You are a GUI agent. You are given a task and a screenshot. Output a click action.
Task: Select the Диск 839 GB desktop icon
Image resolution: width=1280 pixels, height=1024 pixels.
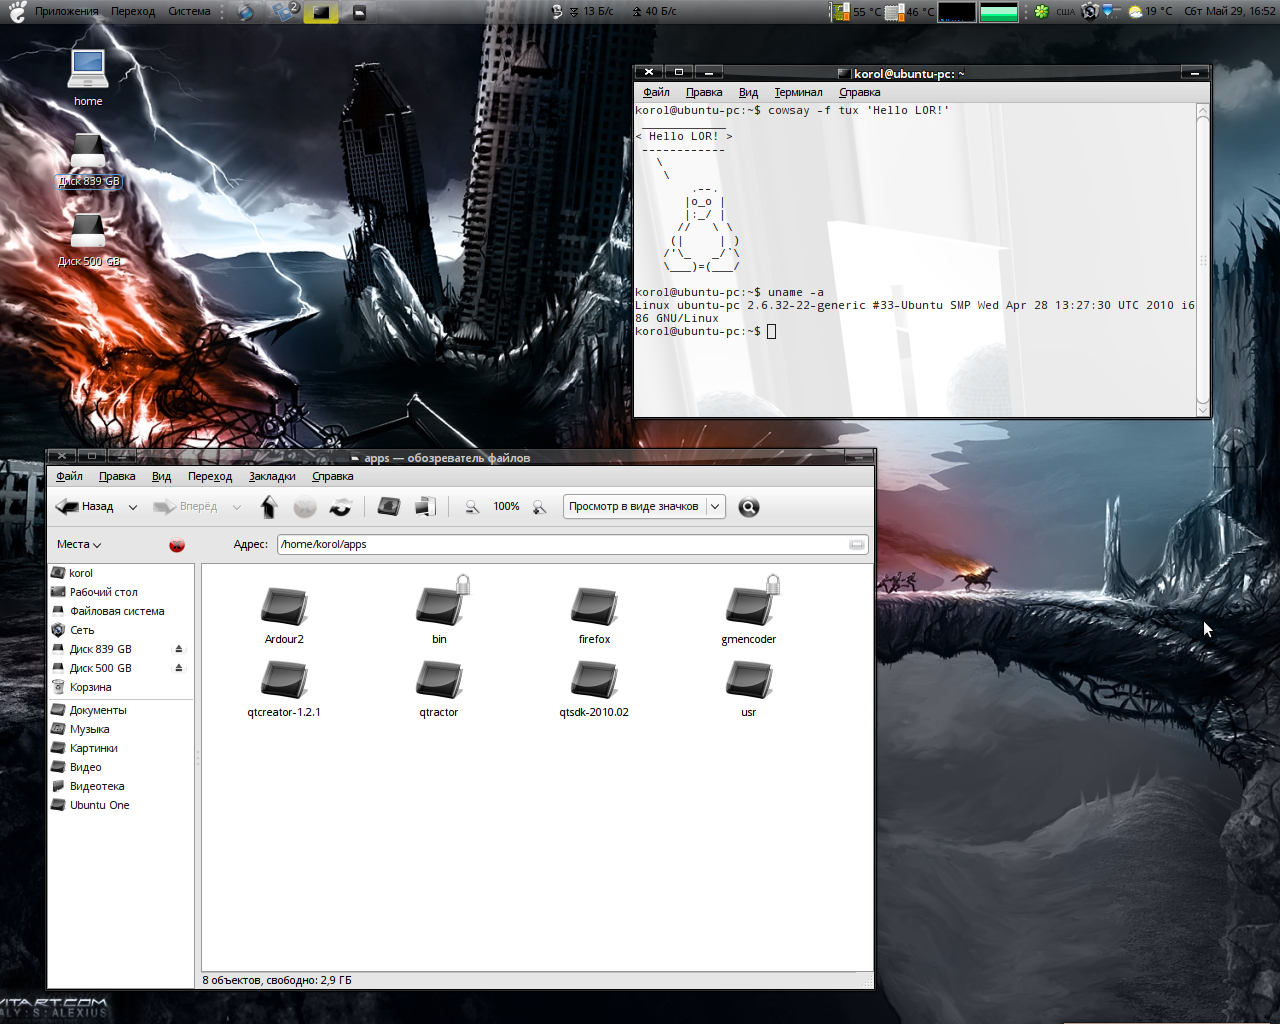[x=88, y=152]
